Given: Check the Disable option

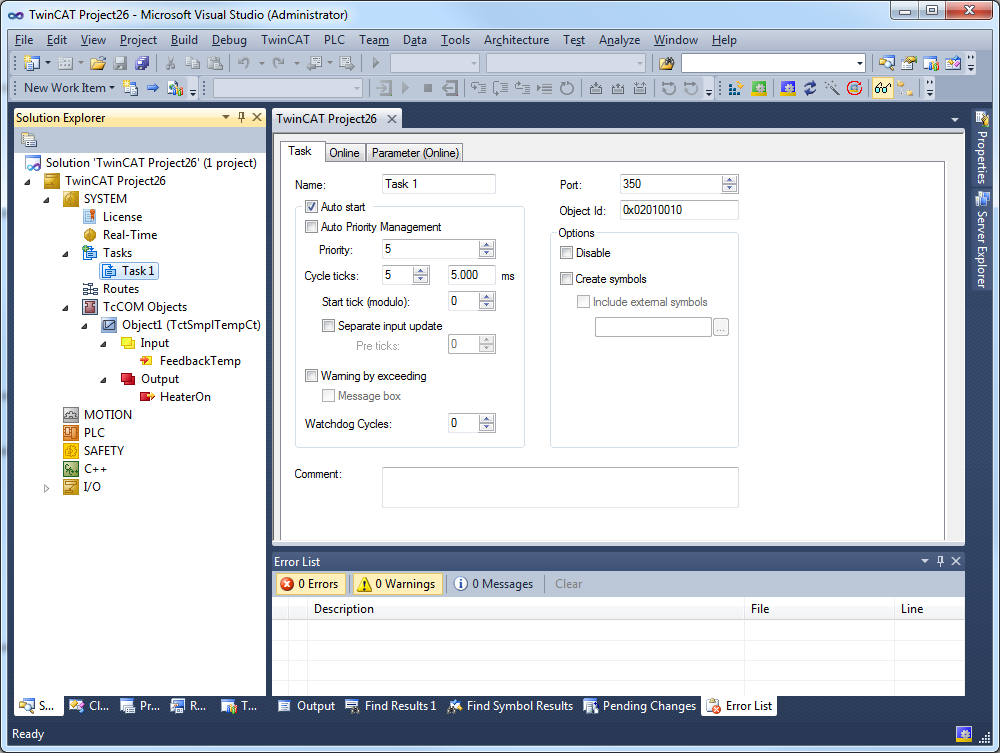Looking at the screenshot, I should coord(566,252).
